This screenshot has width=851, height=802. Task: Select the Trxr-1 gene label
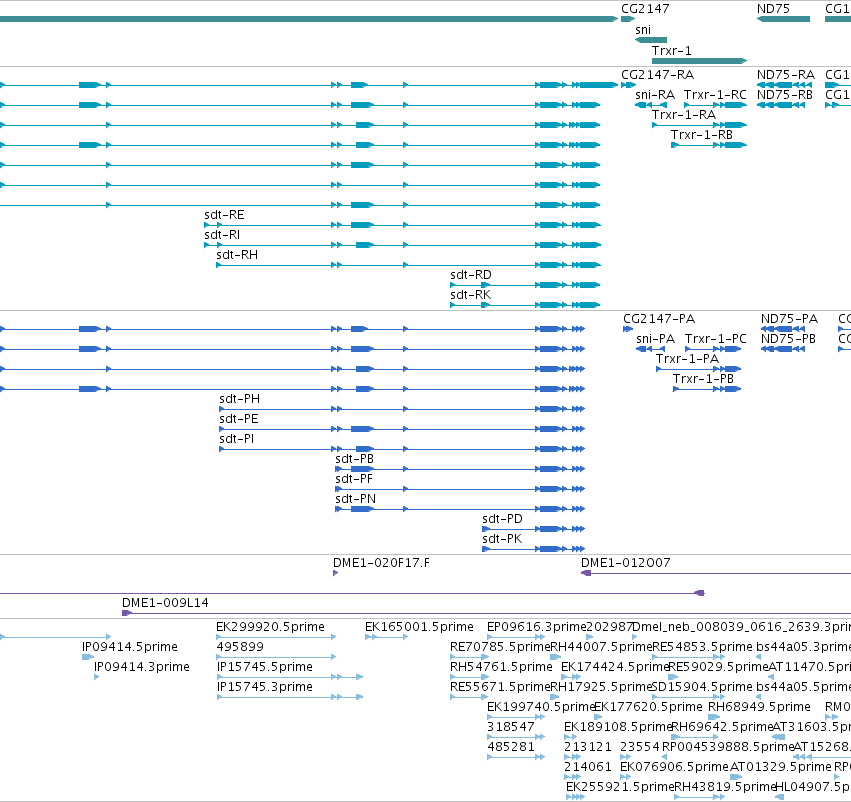pos(672,50)
